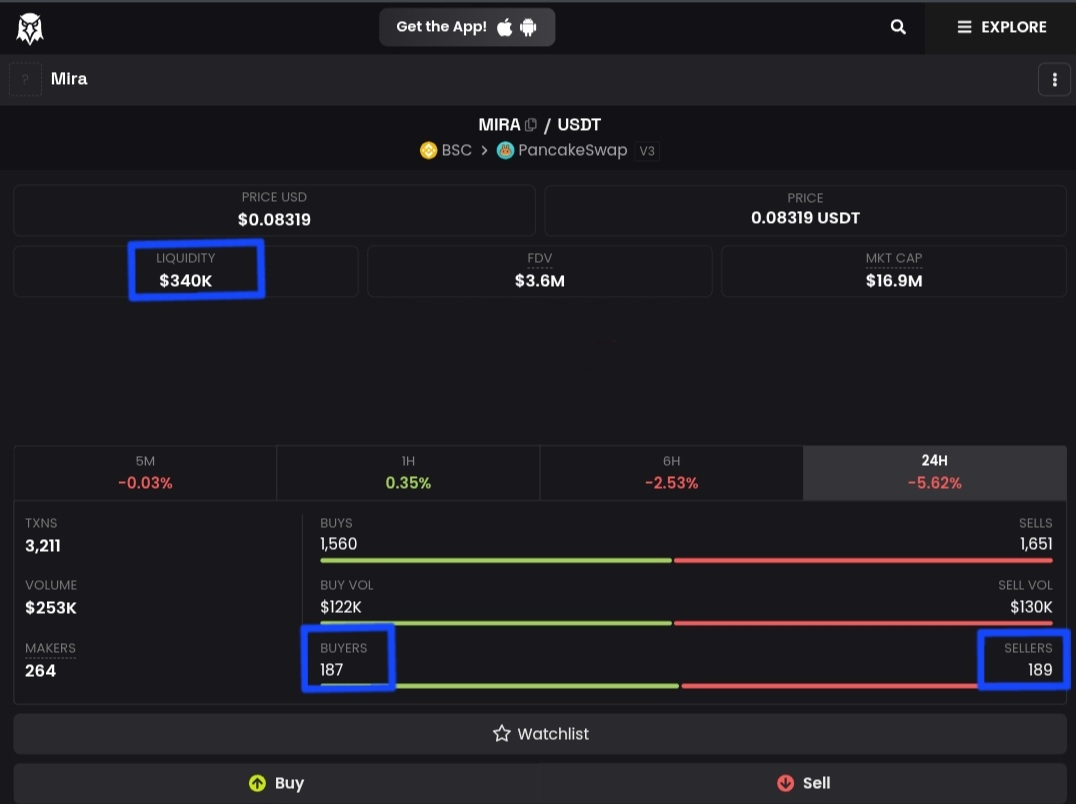Screen dimensions: 1076x804
Task: Click the Apple icon in Get the App
Action: point(504,27)
